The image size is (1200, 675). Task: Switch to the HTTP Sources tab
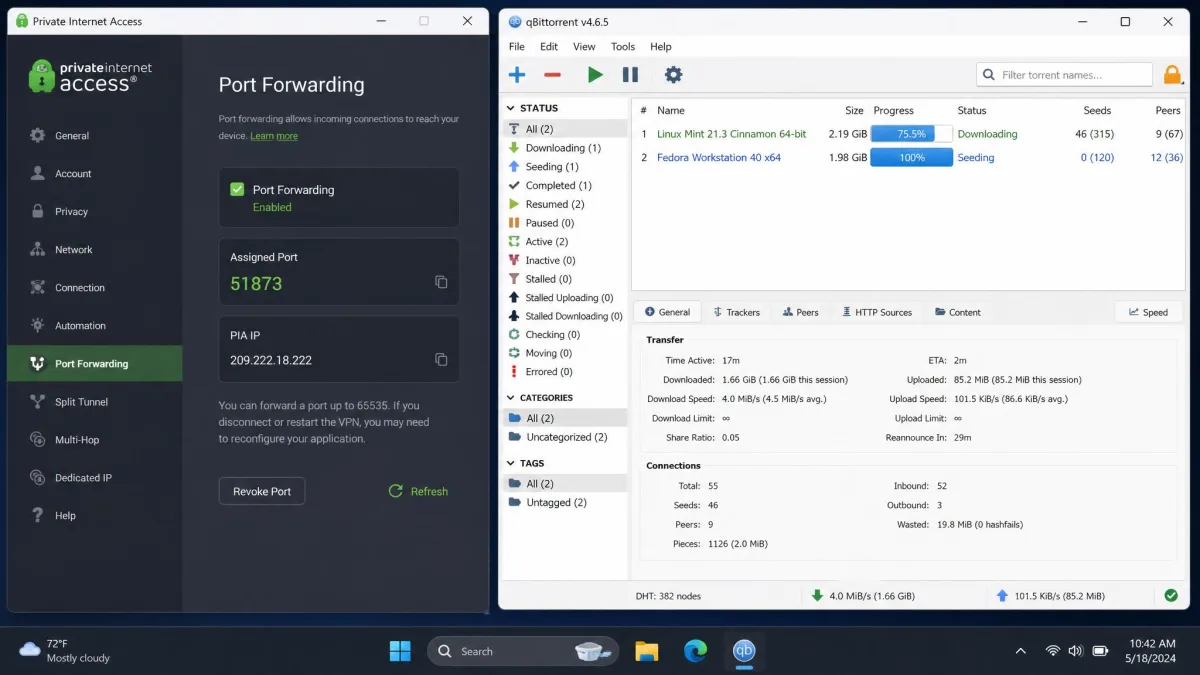click(877, 312)
